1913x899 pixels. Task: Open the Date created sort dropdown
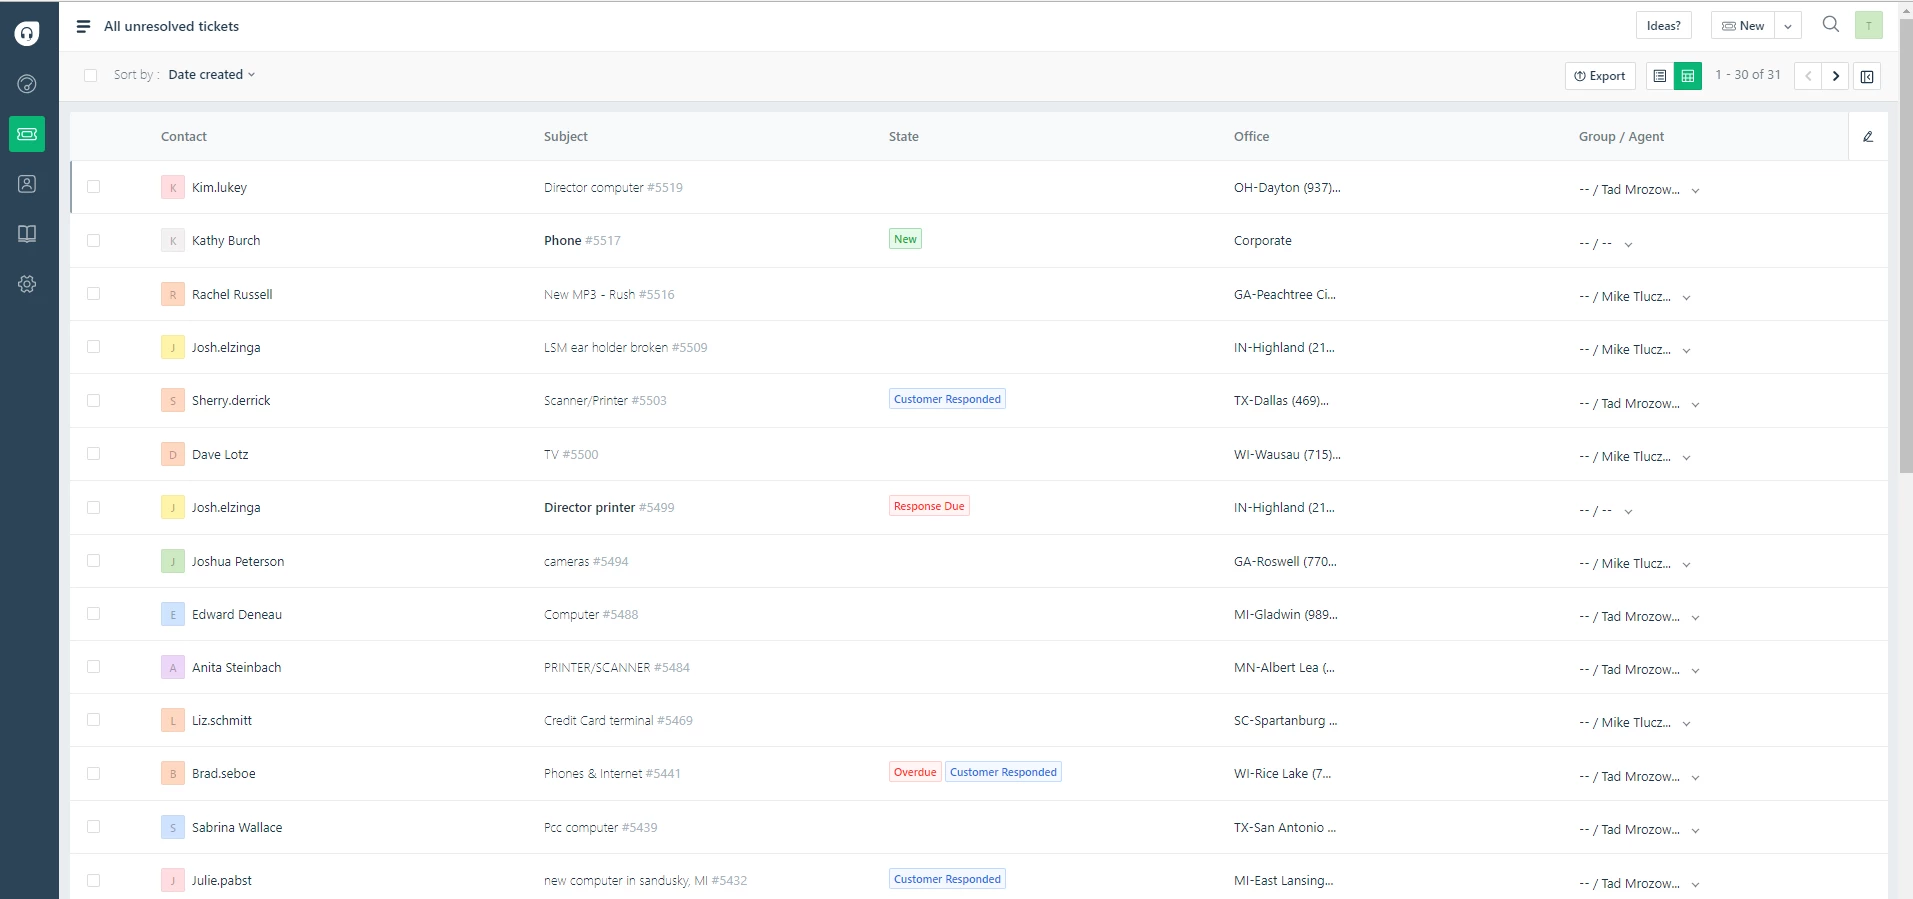212,75
